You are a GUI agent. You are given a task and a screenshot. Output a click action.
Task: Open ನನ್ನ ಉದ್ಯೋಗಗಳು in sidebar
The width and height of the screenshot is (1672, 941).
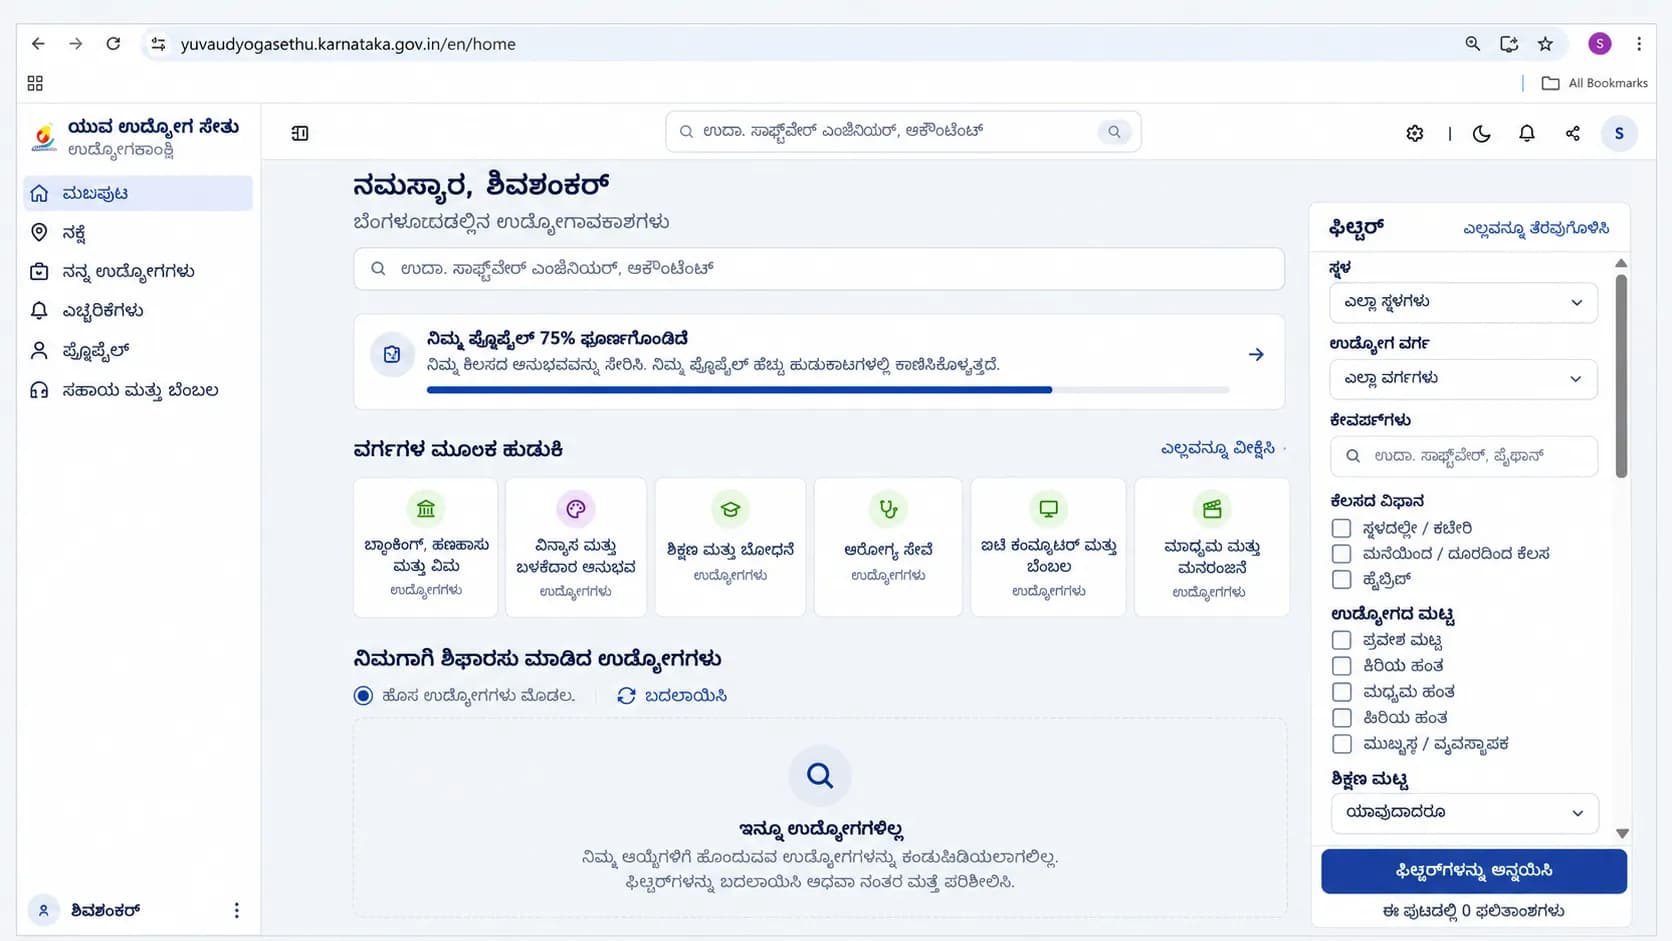[138, 272]
